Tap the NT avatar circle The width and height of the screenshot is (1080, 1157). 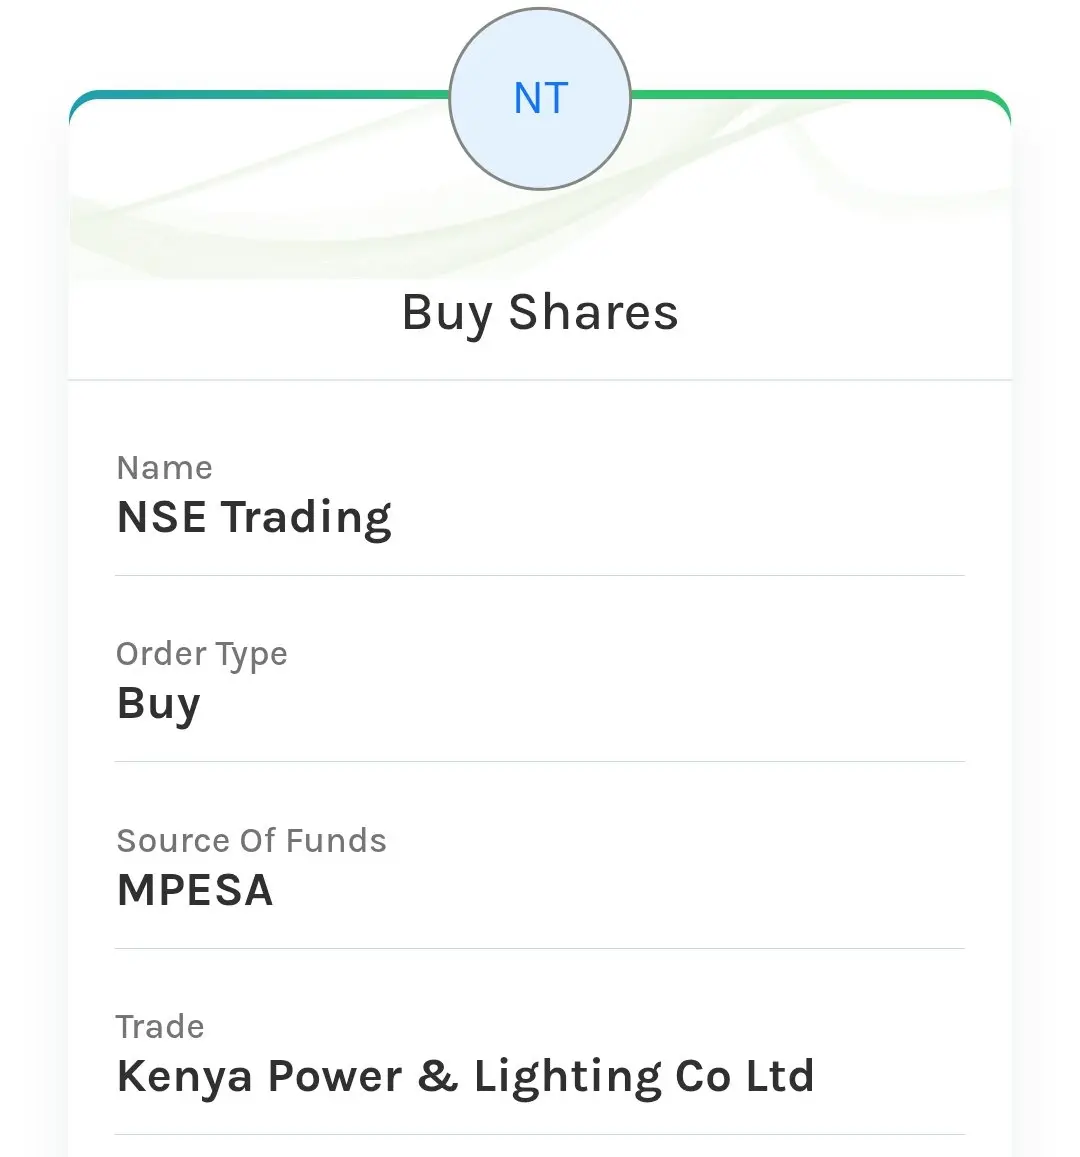(x=540, y=98)
